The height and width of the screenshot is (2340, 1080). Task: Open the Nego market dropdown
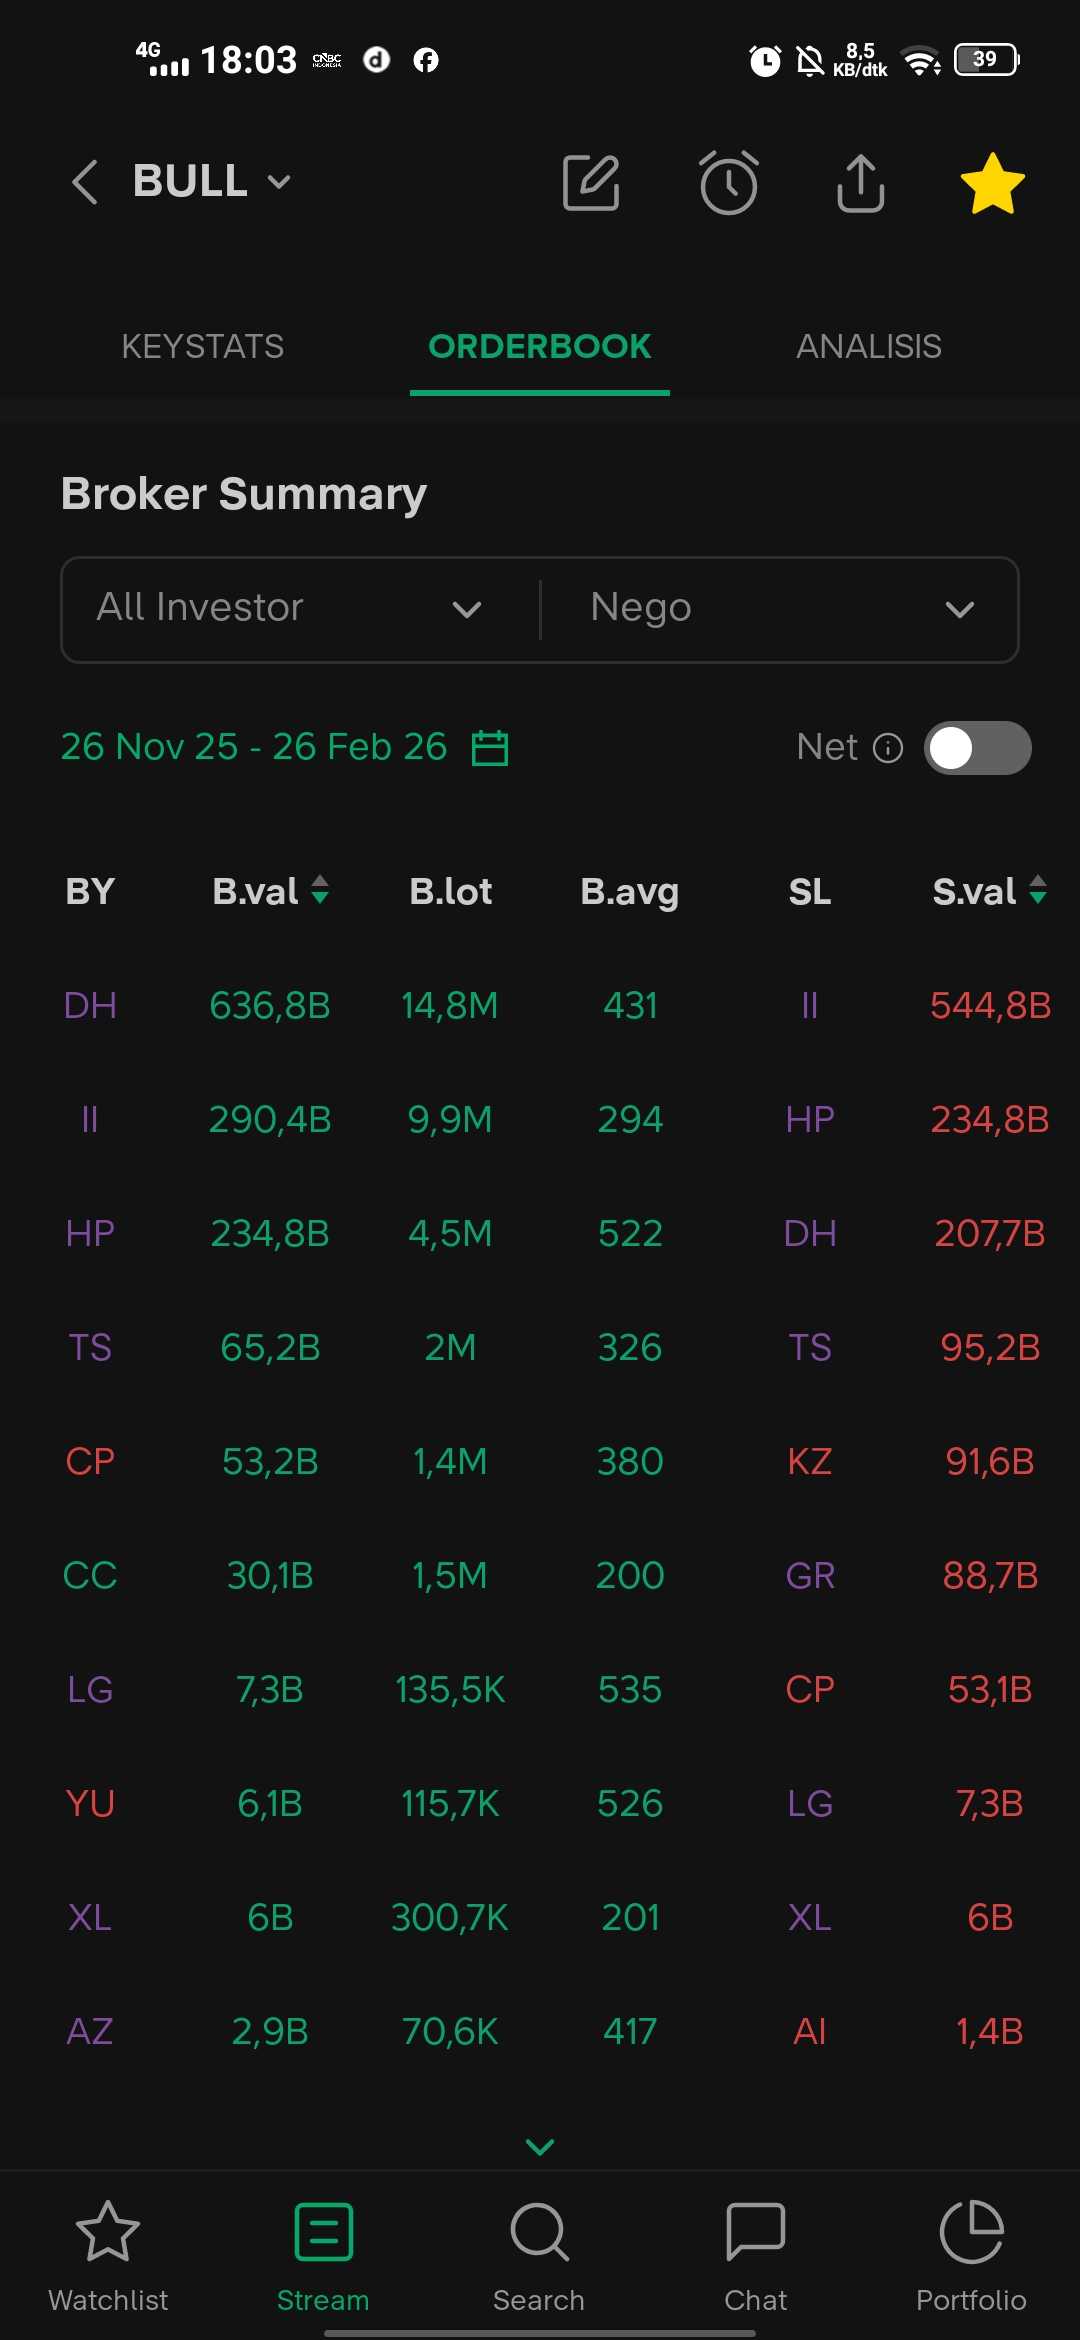click(782, 609)
